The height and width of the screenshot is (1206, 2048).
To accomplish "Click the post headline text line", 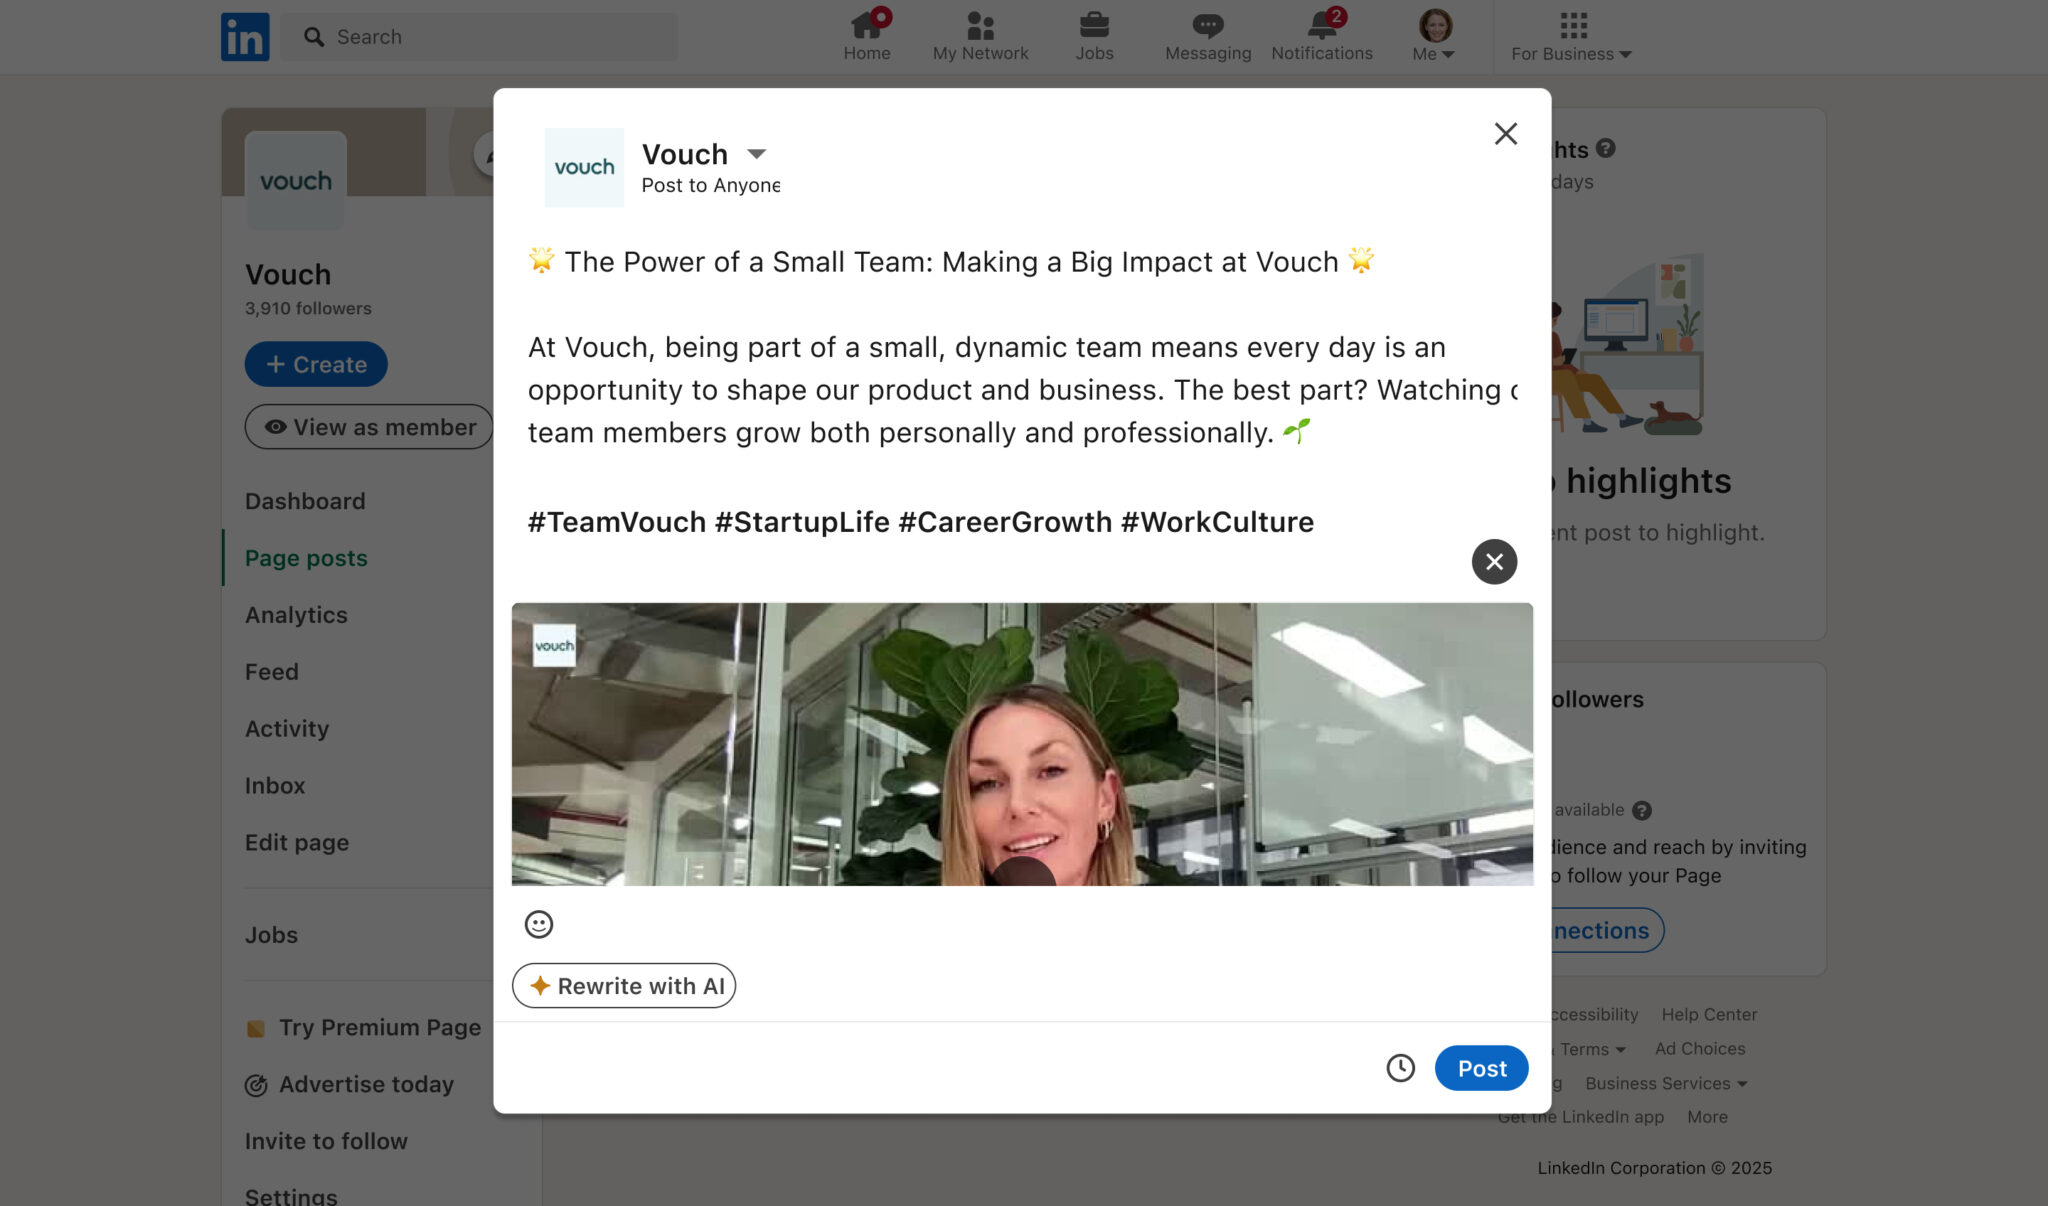I will tap(951, 261).
